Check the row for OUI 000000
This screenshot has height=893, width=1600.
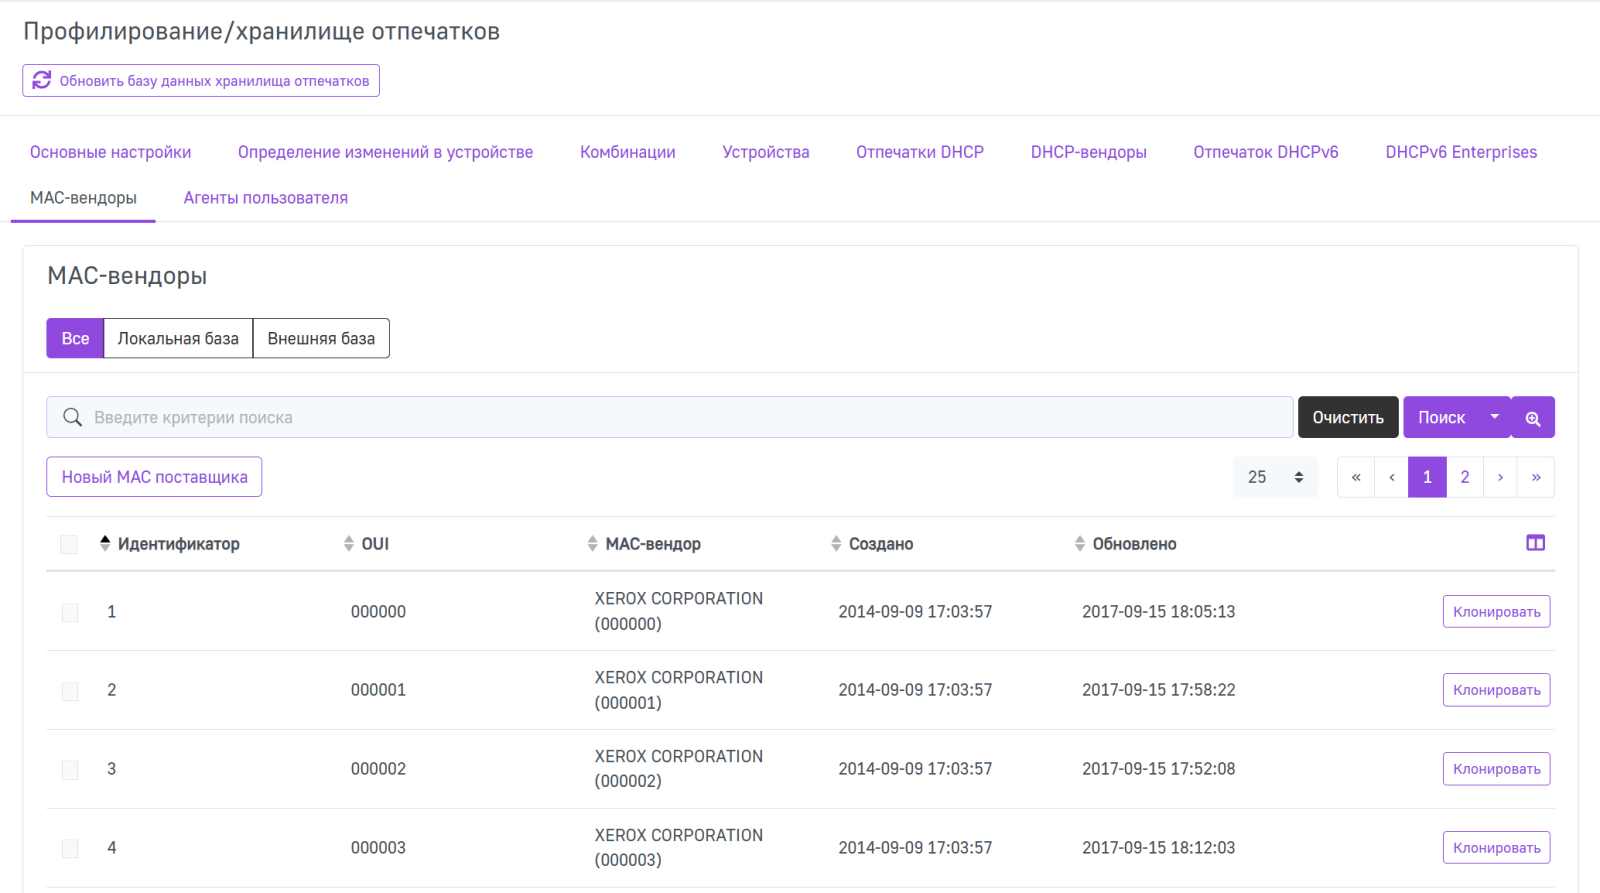pyautogui.click(x=70, y=612)
